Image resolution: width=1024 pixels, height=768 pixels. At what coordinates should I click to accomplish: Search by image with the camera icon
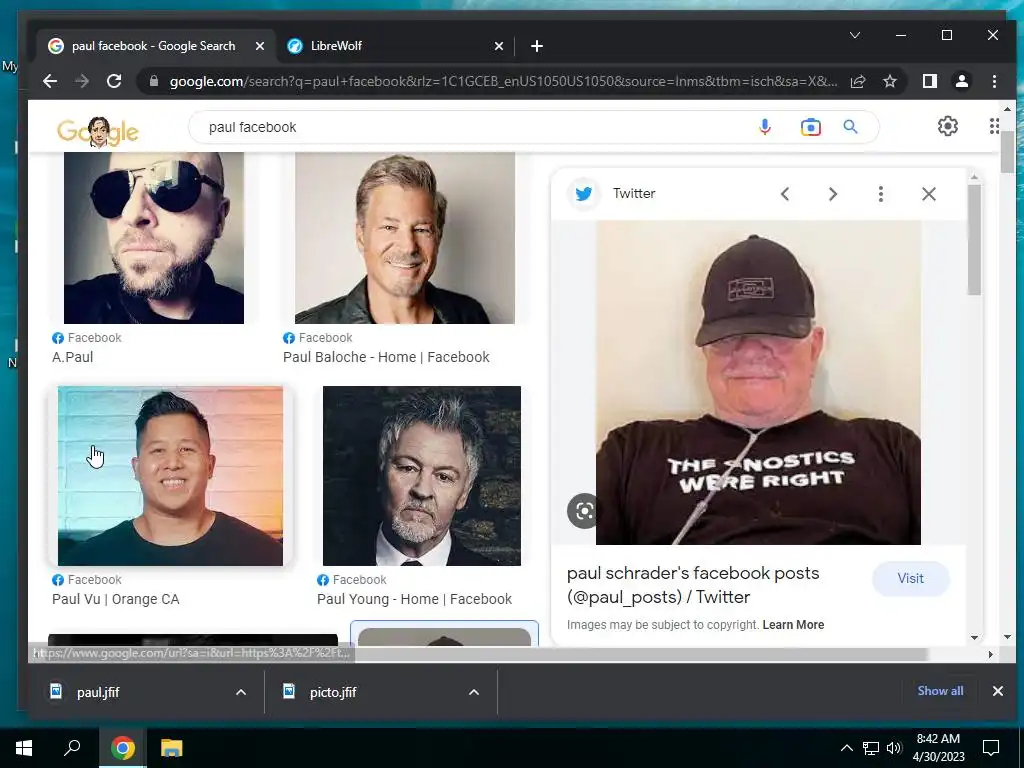[x=810, y=127]
